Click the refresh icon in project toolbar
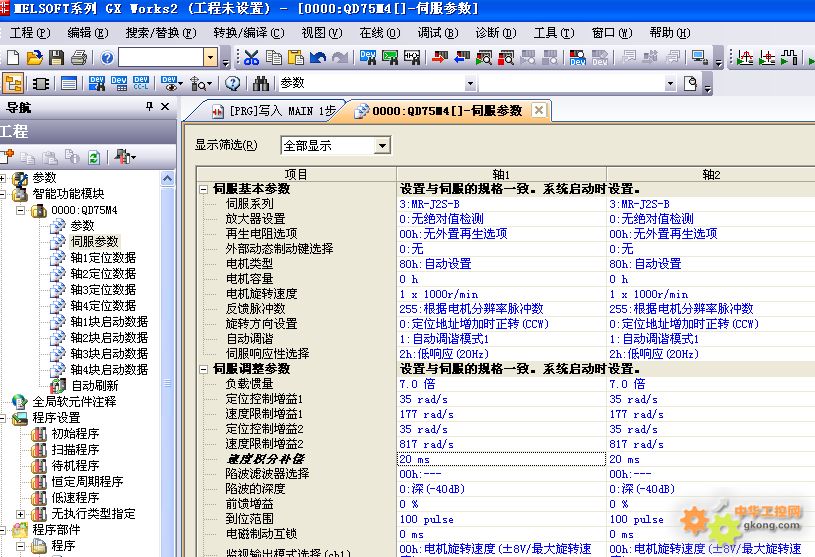This screenshot has width=815, height=557. [x=94, y=157]
